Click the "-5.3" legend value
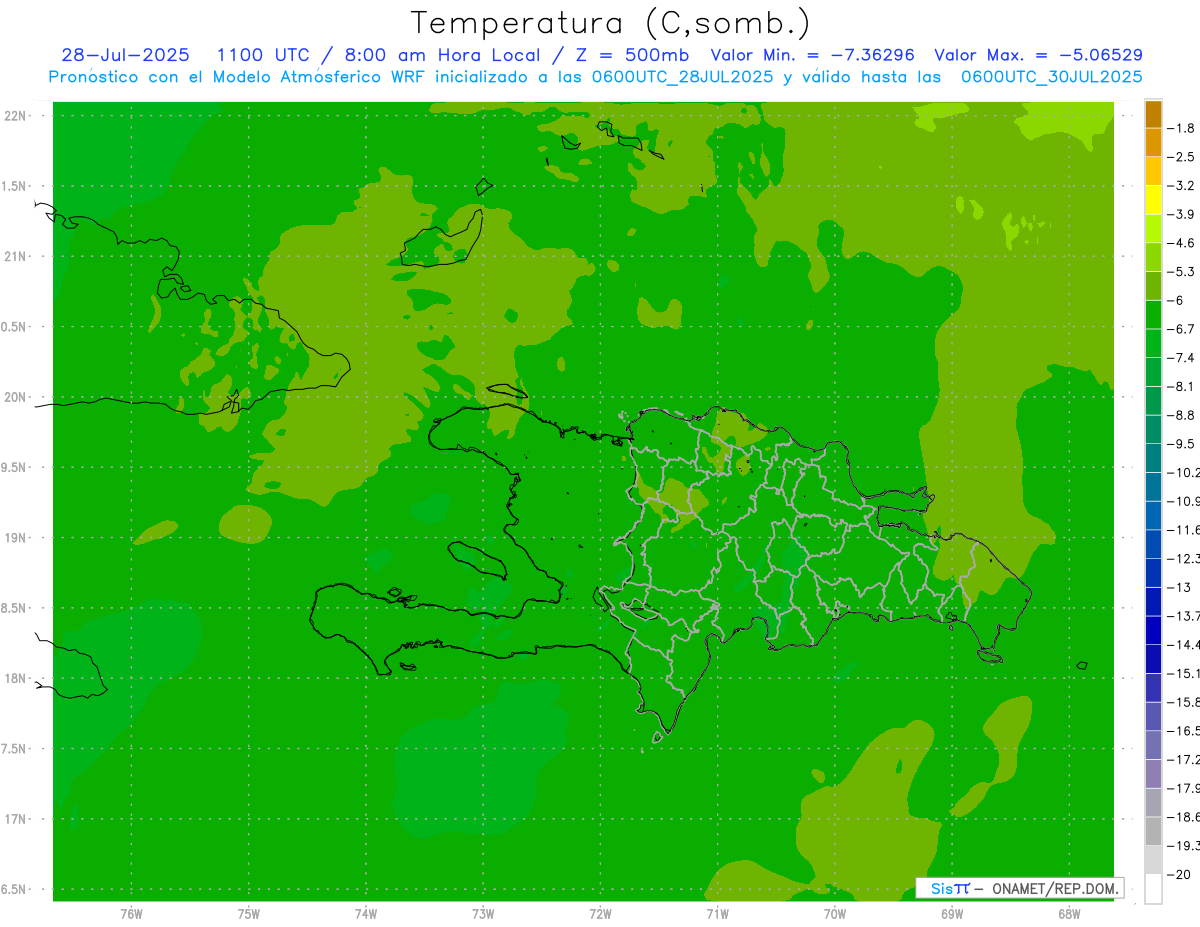This screenshot has height=927, width=1200. pyautogui.click(x=1182, y=272)
